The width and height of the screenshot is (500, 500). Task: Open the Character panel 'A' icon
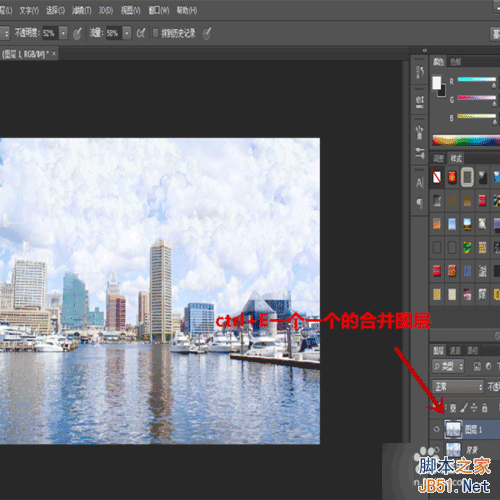420,182
